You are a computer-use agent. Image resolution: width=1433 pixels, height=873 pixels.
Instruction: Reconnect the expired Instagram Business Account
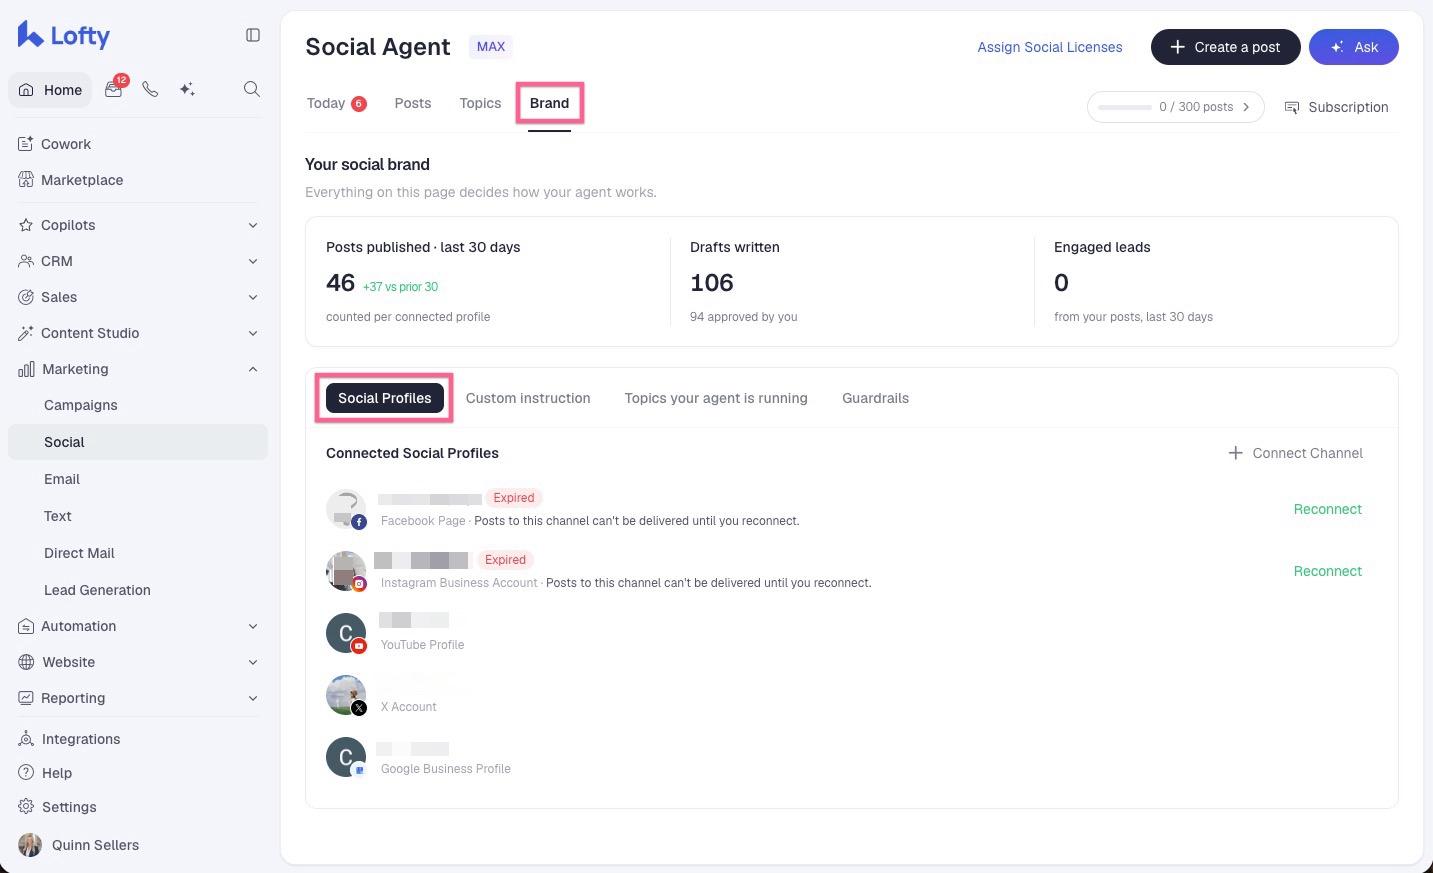[x=1327, y=571]
